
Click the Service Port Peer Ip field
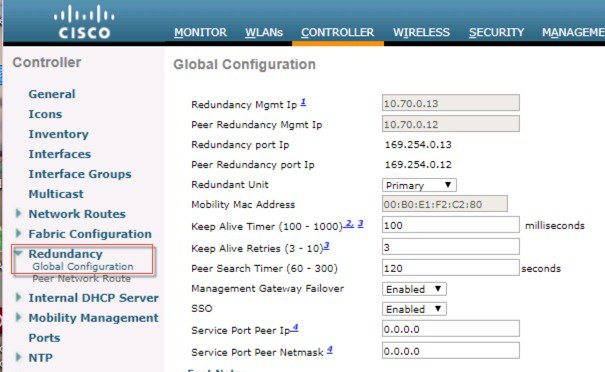click(451, 329)
